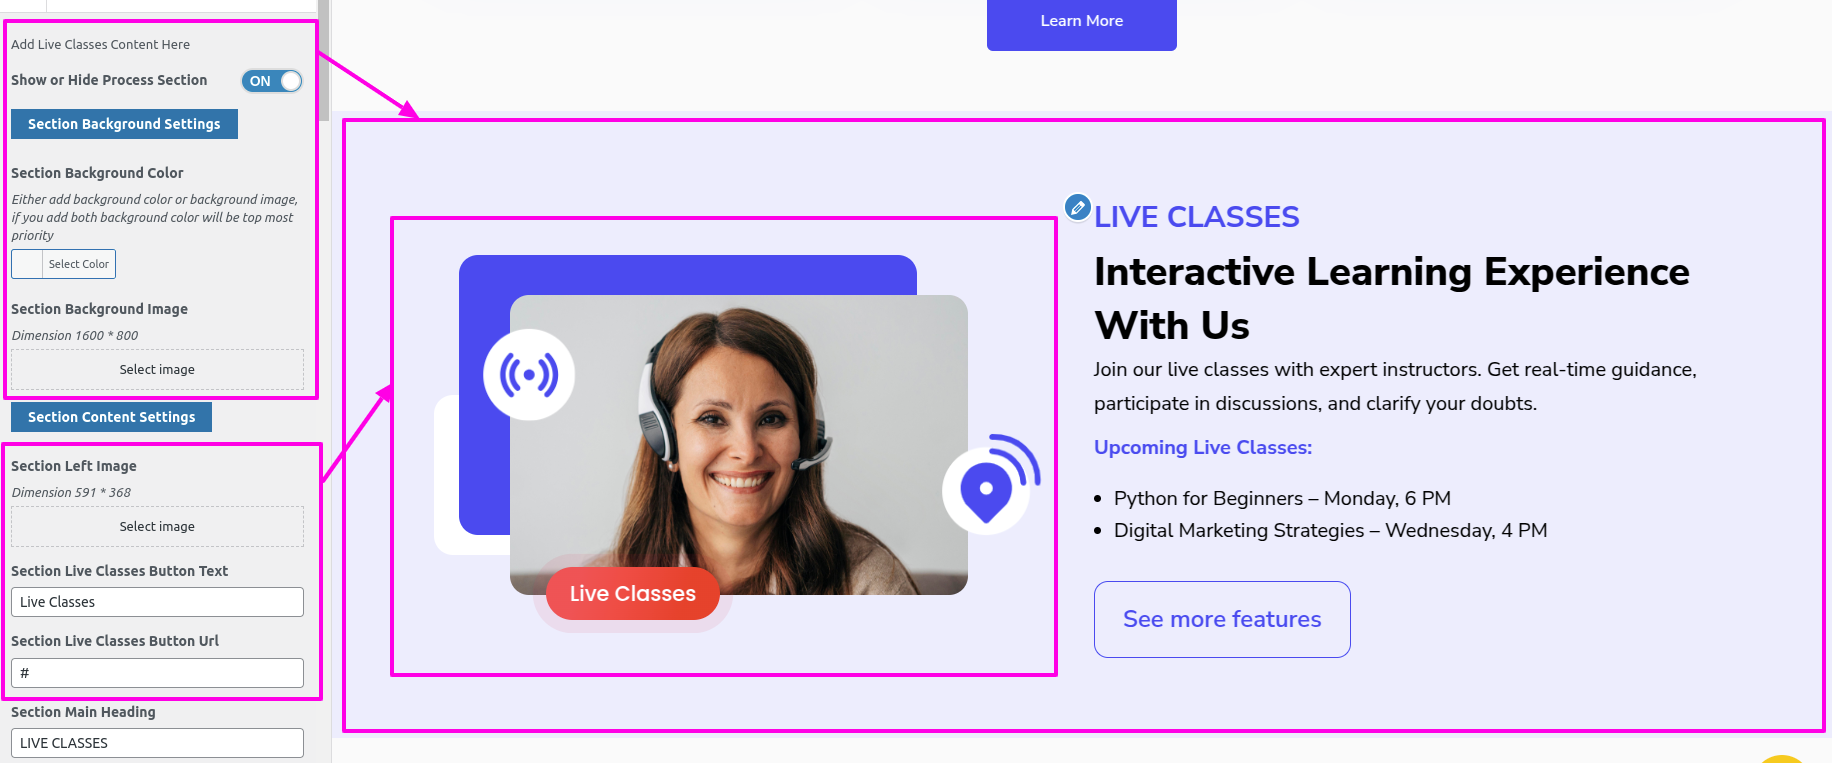The image size is (1832, 763).
Task: Click the Live Classes Button Text field
Action: tap(157, 602)
